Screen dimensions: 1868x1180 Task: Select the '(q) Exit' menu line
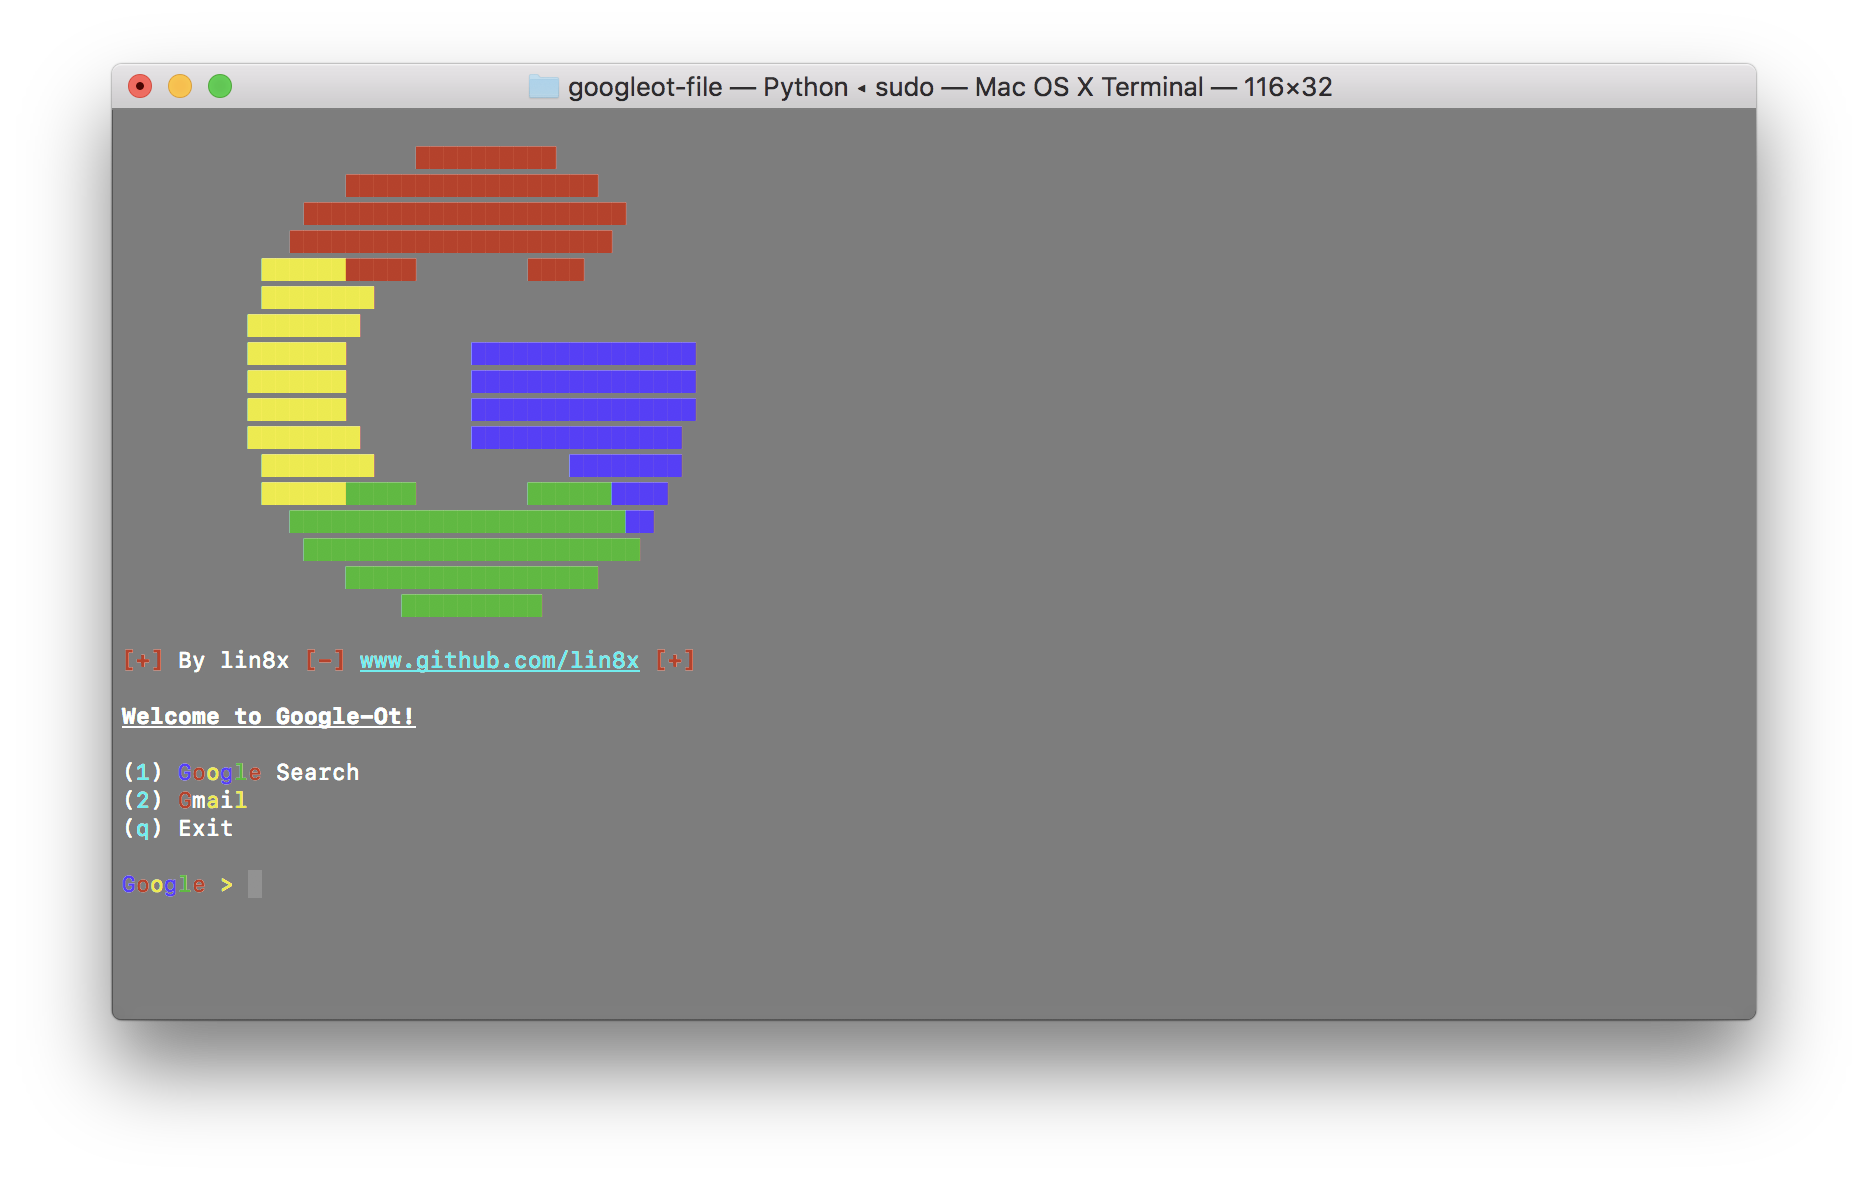[178, 829]
